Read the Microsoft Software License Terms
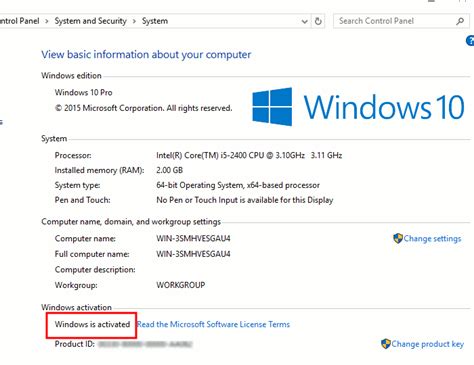 pyautogui.click(x=213, y=324)
